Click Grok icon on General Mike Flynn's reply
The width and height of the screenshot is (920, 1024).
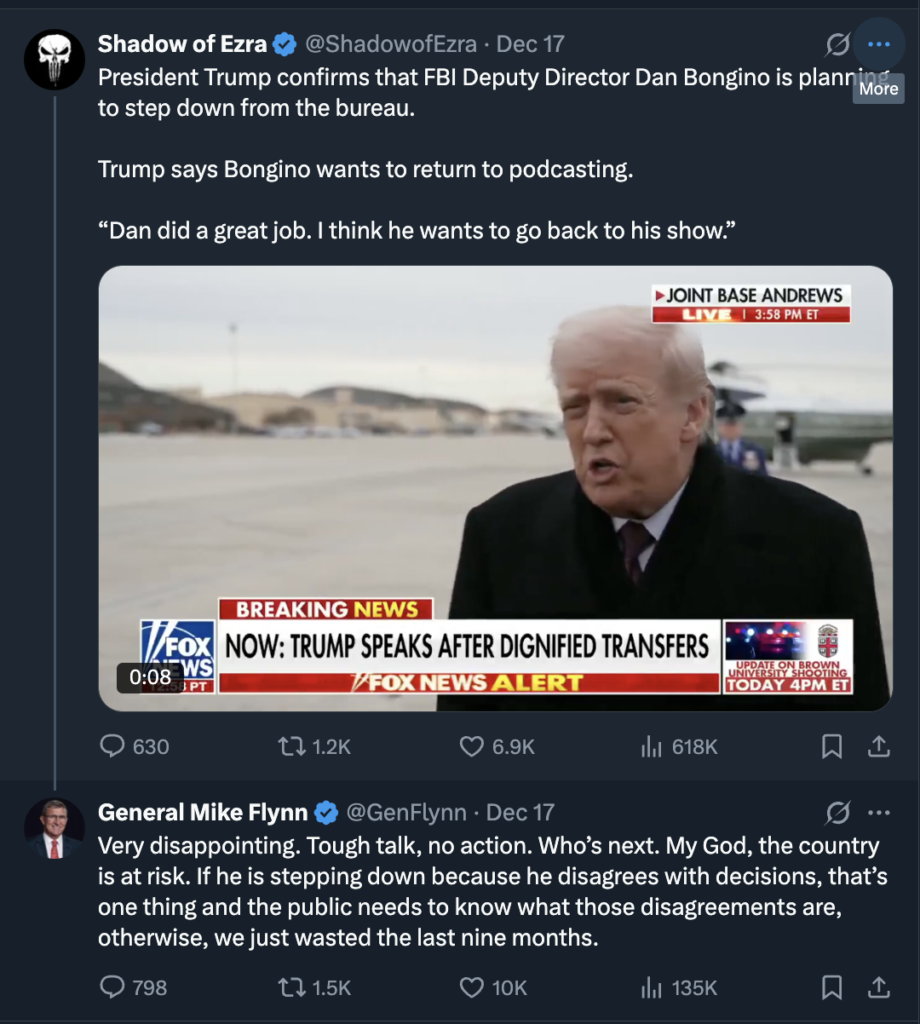coord(837,812)
